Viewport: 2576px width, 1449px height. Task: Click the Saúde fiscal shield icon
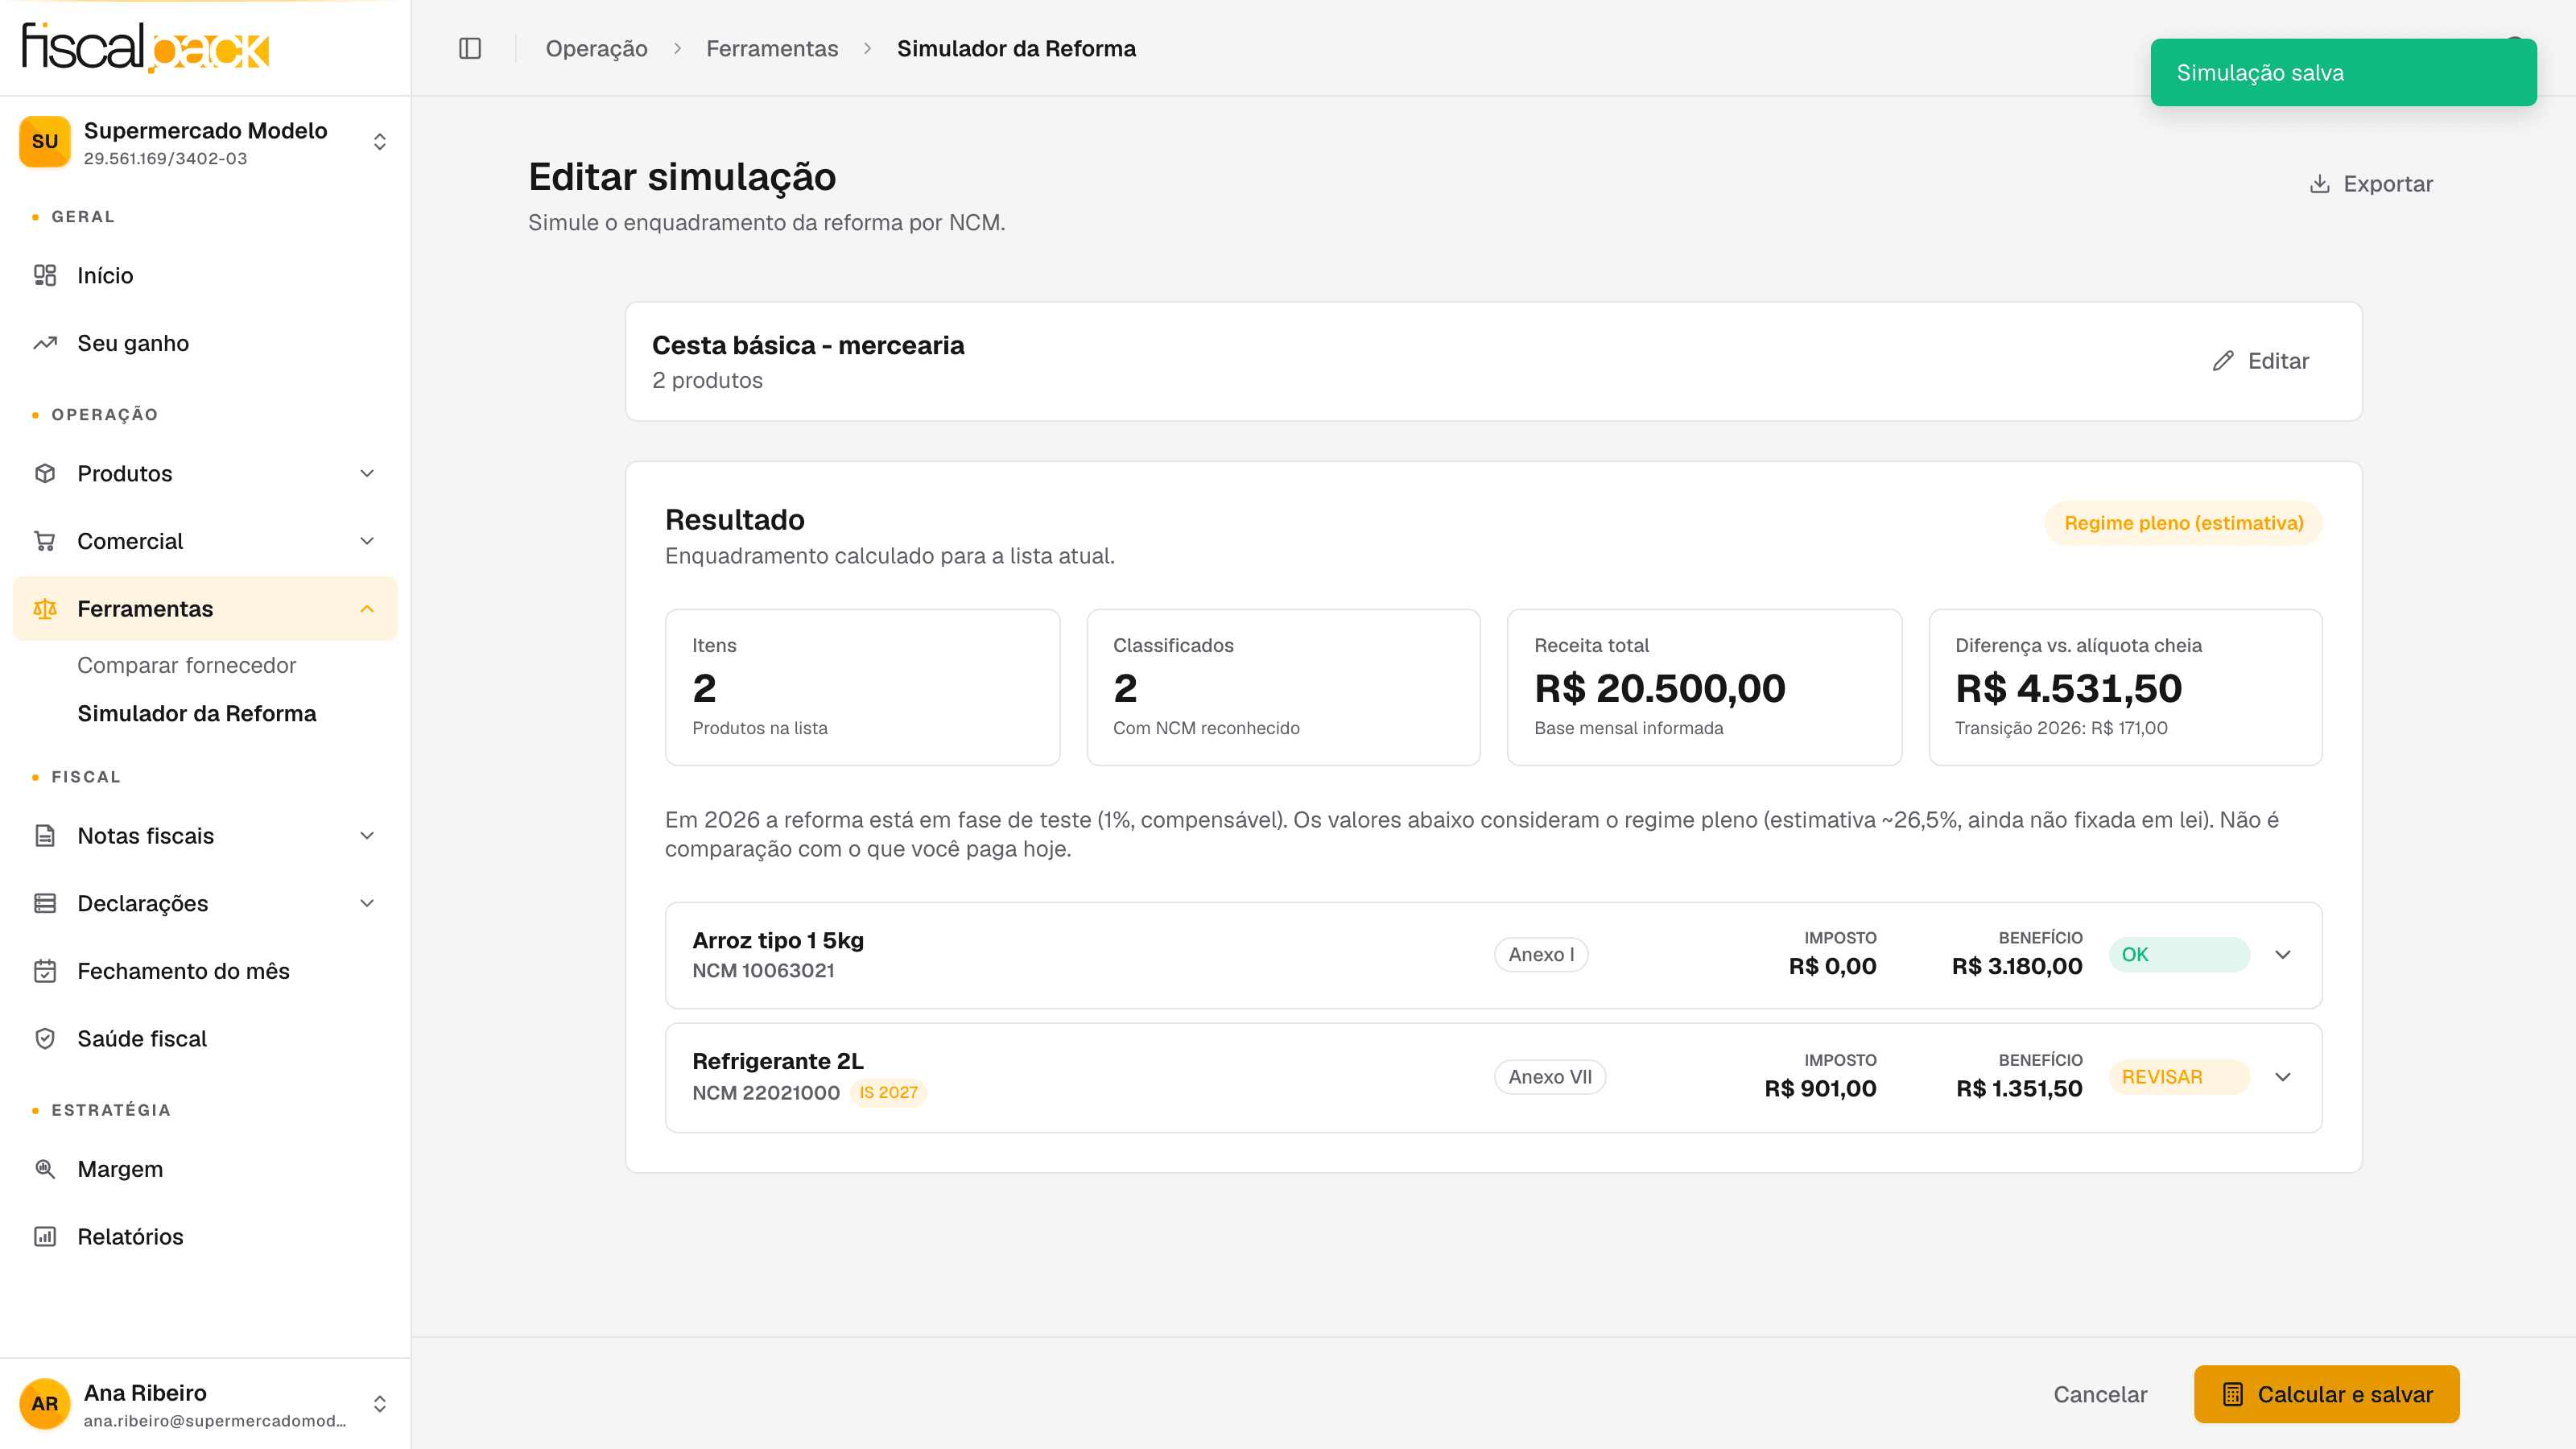coord(45,1038)
